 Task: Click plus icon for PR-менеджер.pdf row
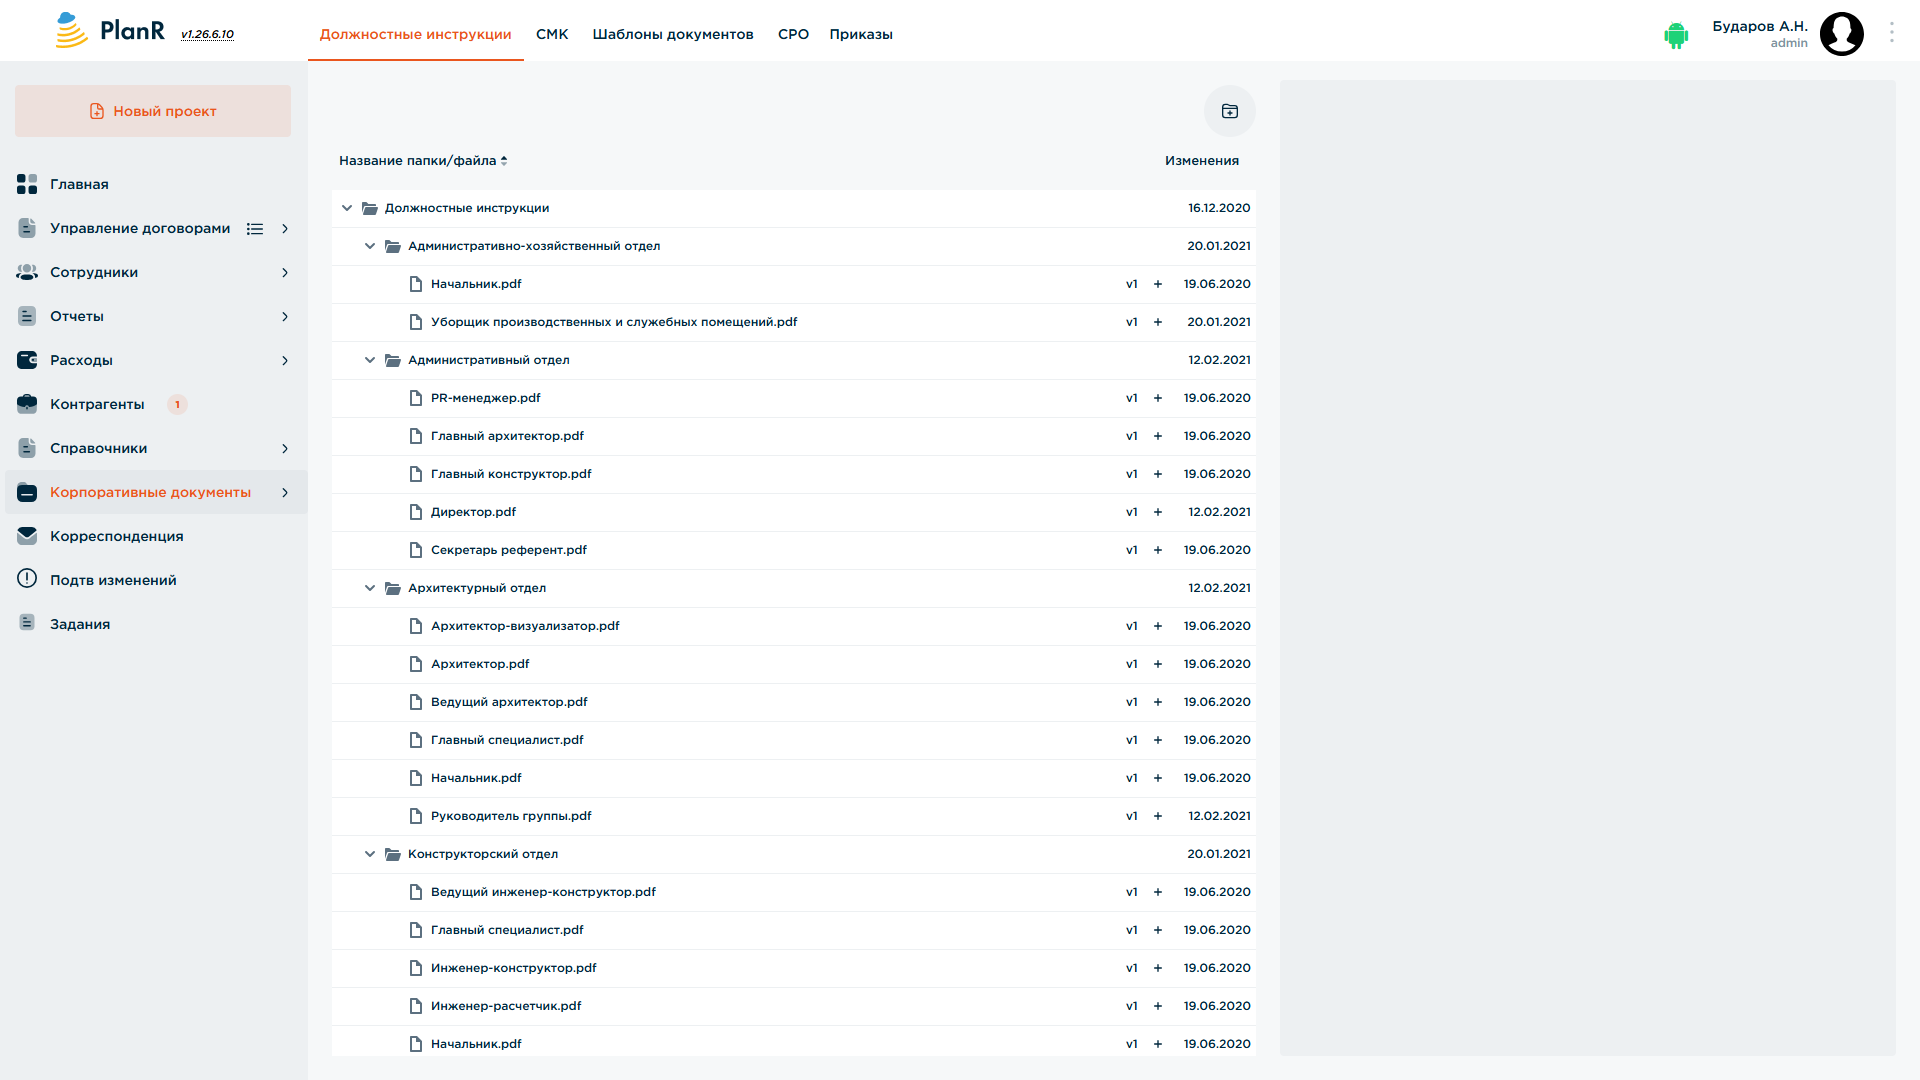pyautogui.click(x=1158, y=398)
